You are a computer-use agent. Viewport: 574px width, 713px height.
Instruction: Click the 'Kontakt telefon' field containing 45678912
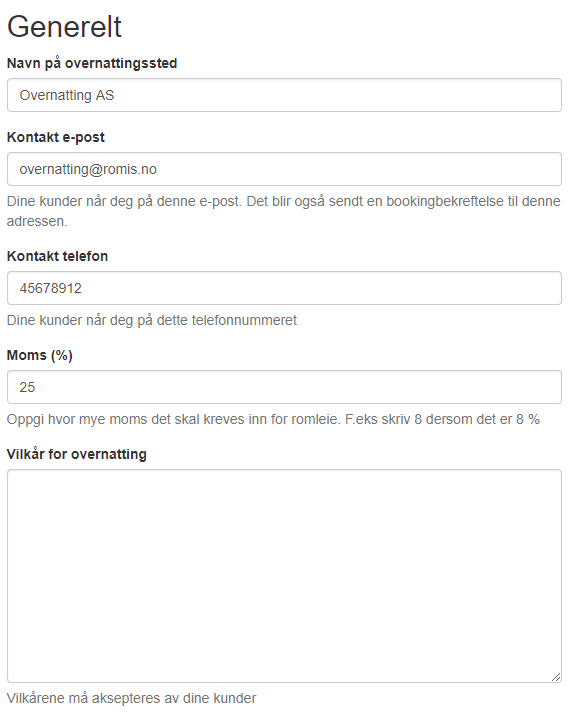coord(284,288)
